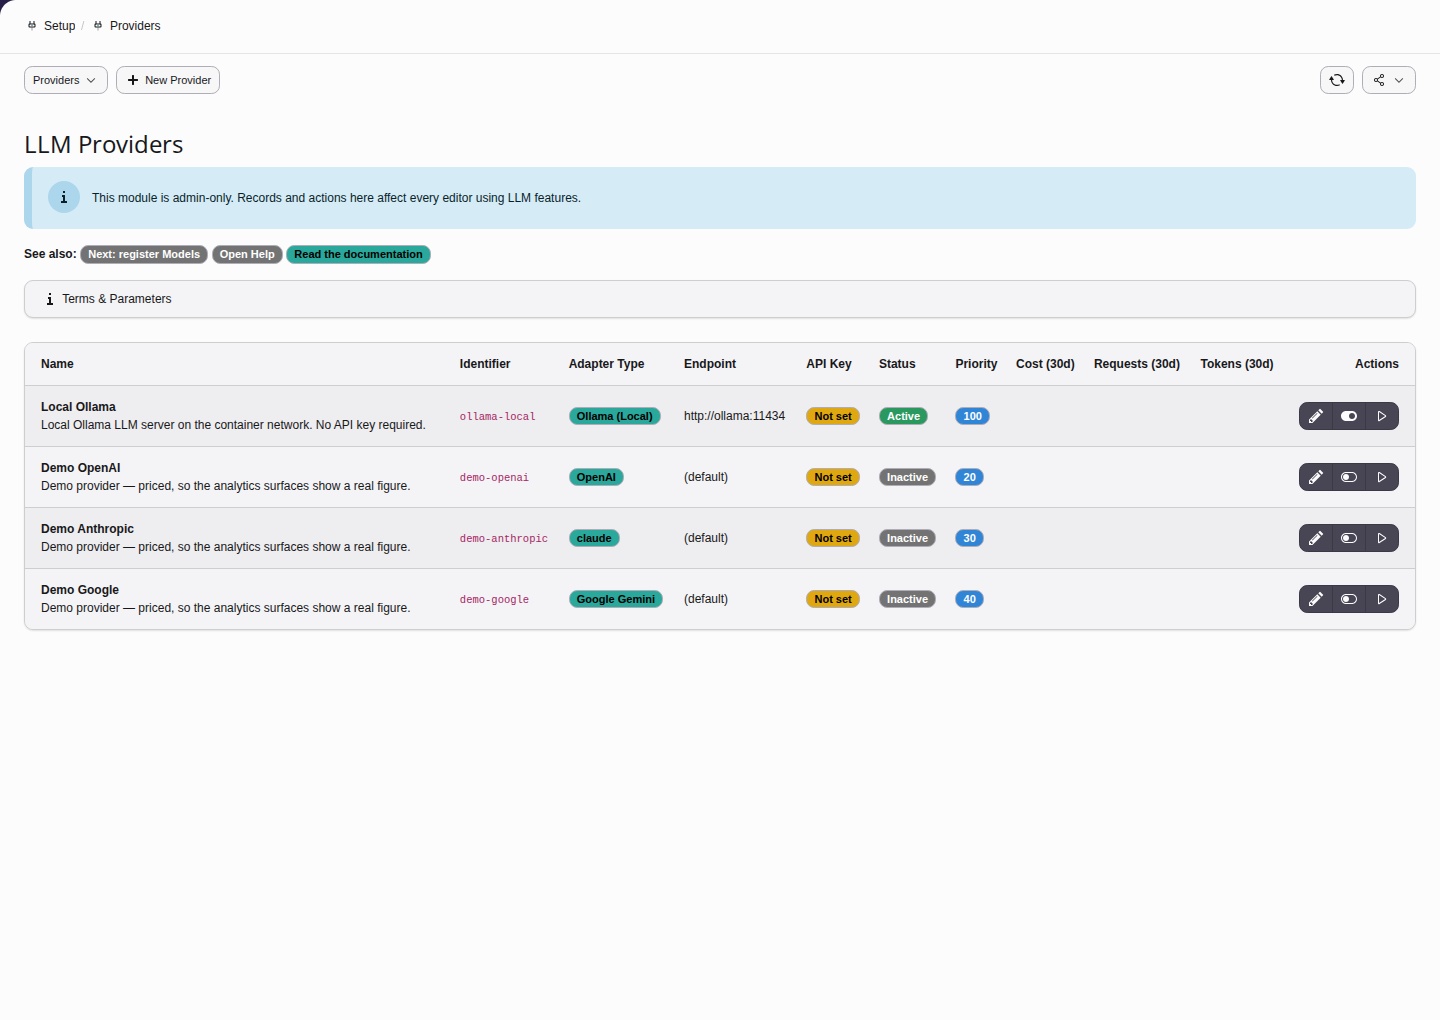Click the Demo Anthropic provider name
This screenshot has height=1020, width=1440.
tap(87, 529)
